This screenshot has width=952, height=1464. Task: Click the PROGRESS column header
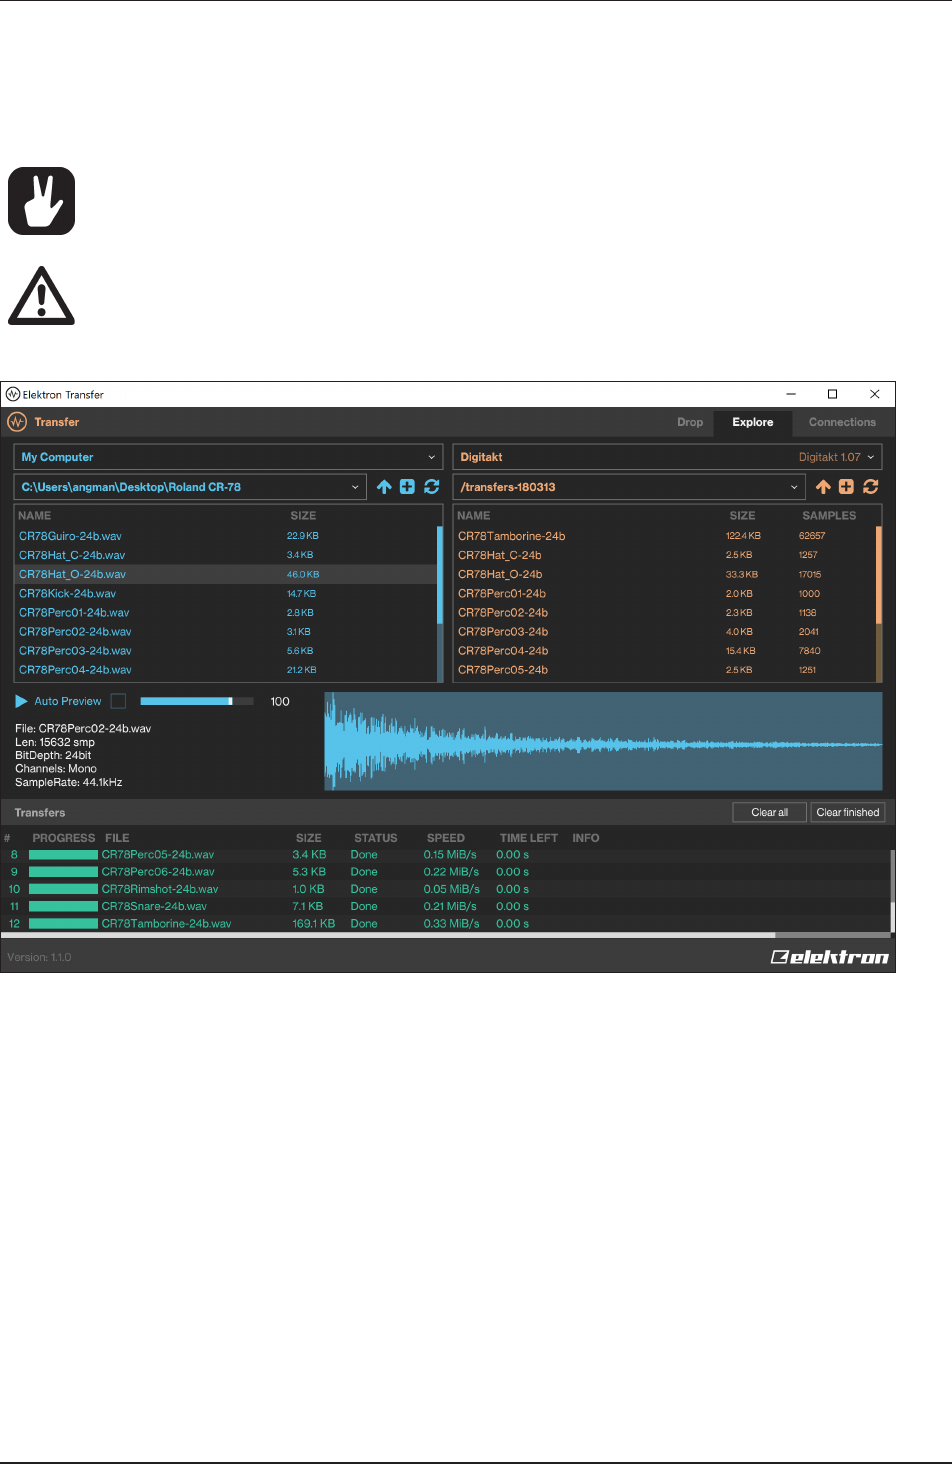pos(64,838)
